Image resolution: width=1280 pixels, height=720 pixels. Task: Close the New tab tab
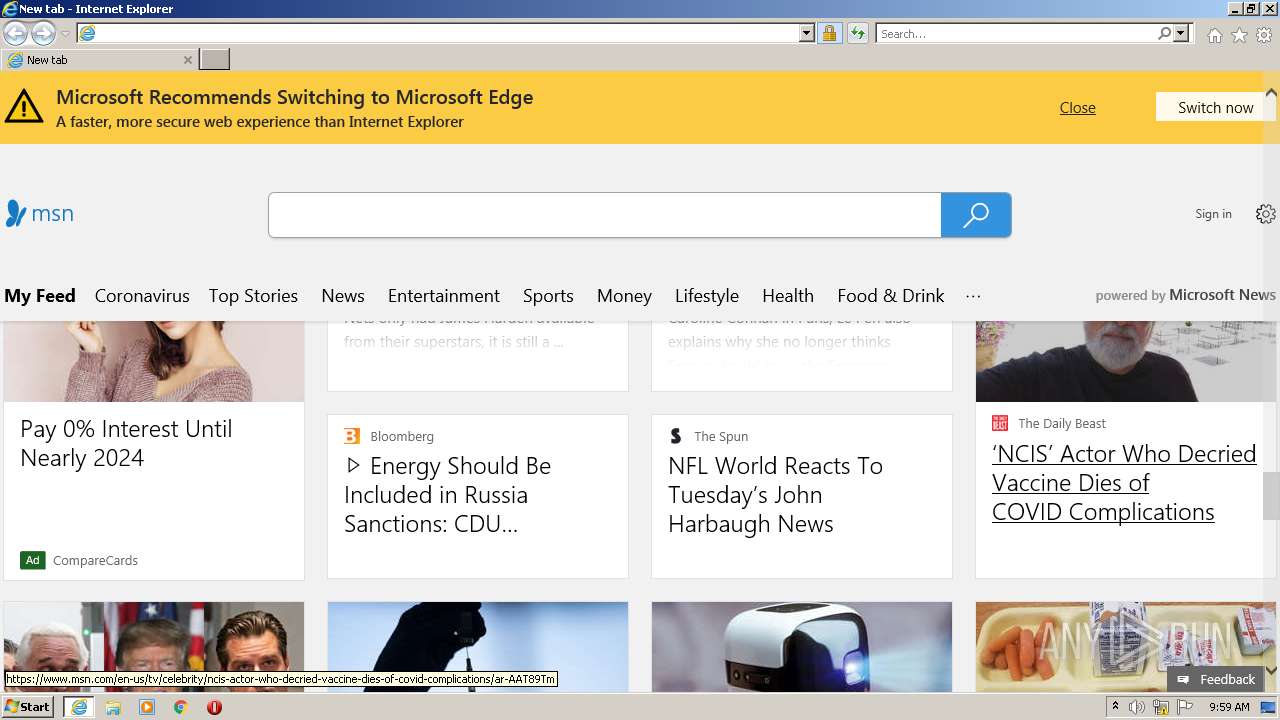click(187, 60)
